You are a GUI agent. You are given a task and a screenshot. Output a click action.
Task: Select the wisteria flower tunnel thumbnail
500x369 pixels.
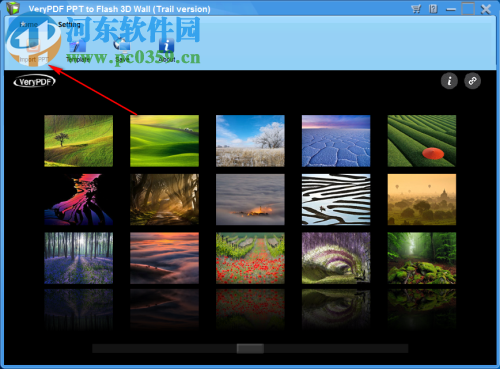point(336,258)
